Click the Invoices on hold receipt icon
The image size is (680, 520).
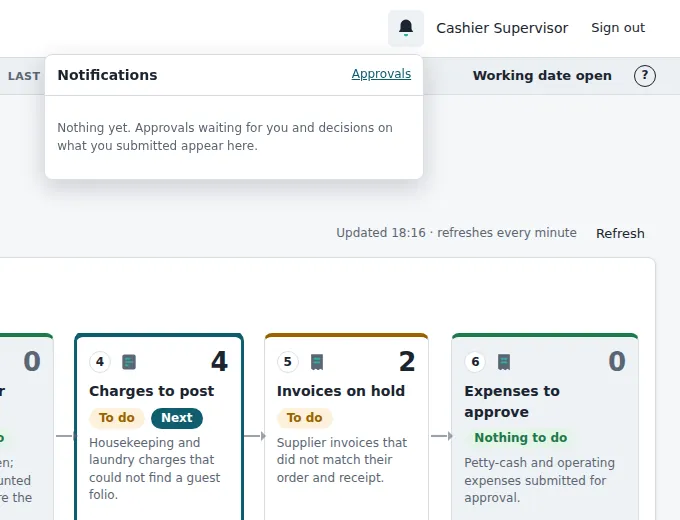[317, 362]
